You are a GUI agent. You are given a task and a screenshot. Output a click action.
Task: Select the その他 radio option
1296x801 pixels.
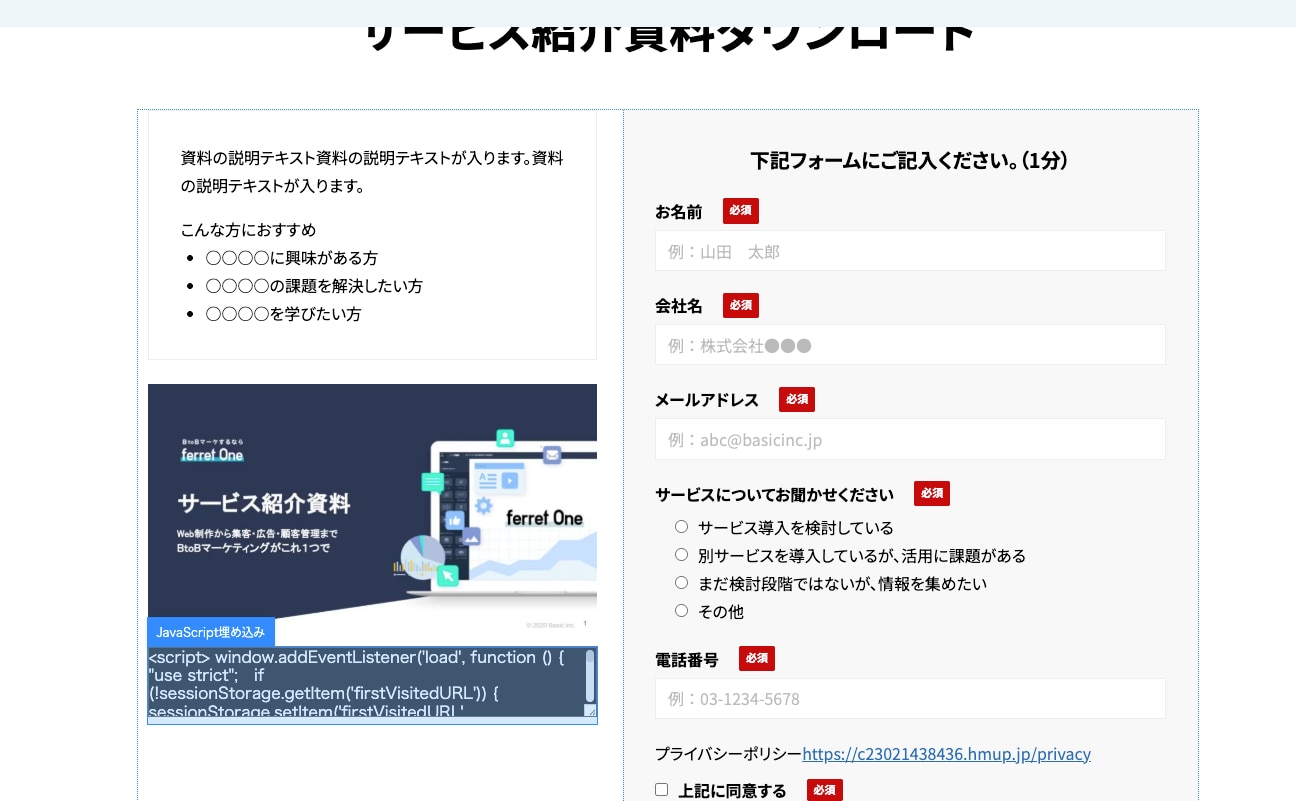click(x=682, y=610)
